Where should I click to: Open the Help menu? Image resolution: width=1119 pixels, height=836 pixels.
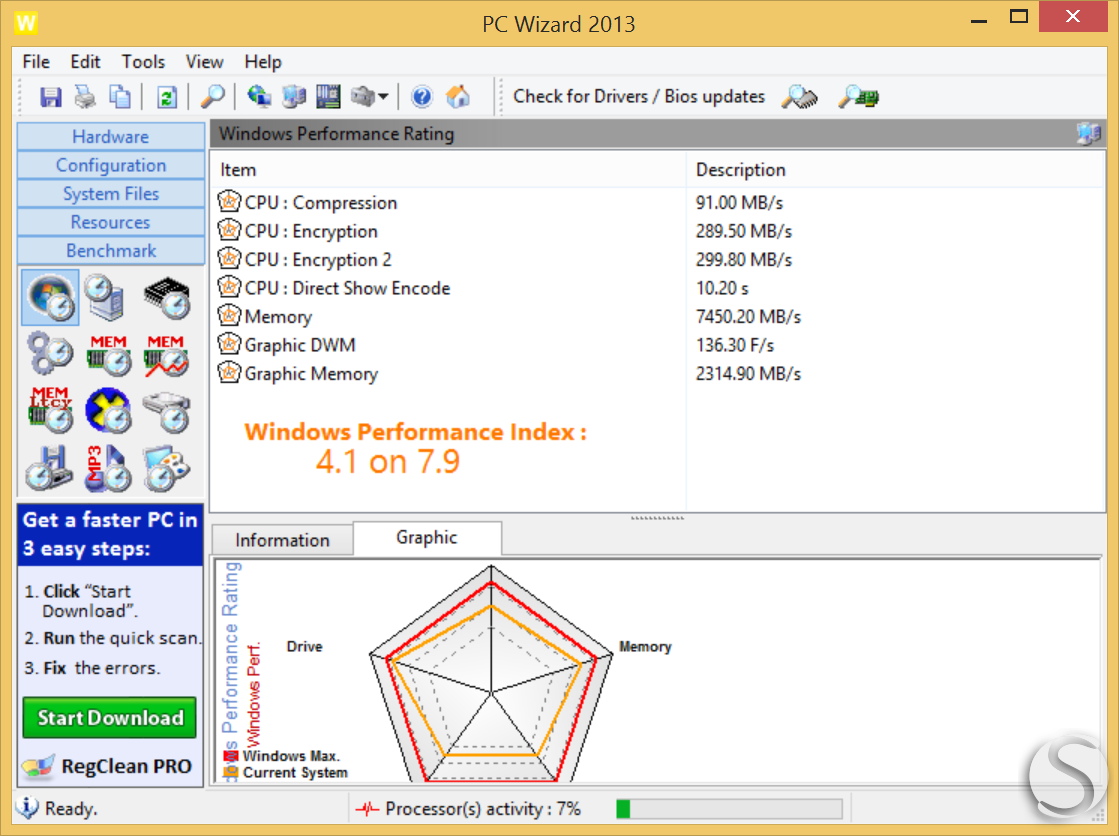(x=263, y=62)
